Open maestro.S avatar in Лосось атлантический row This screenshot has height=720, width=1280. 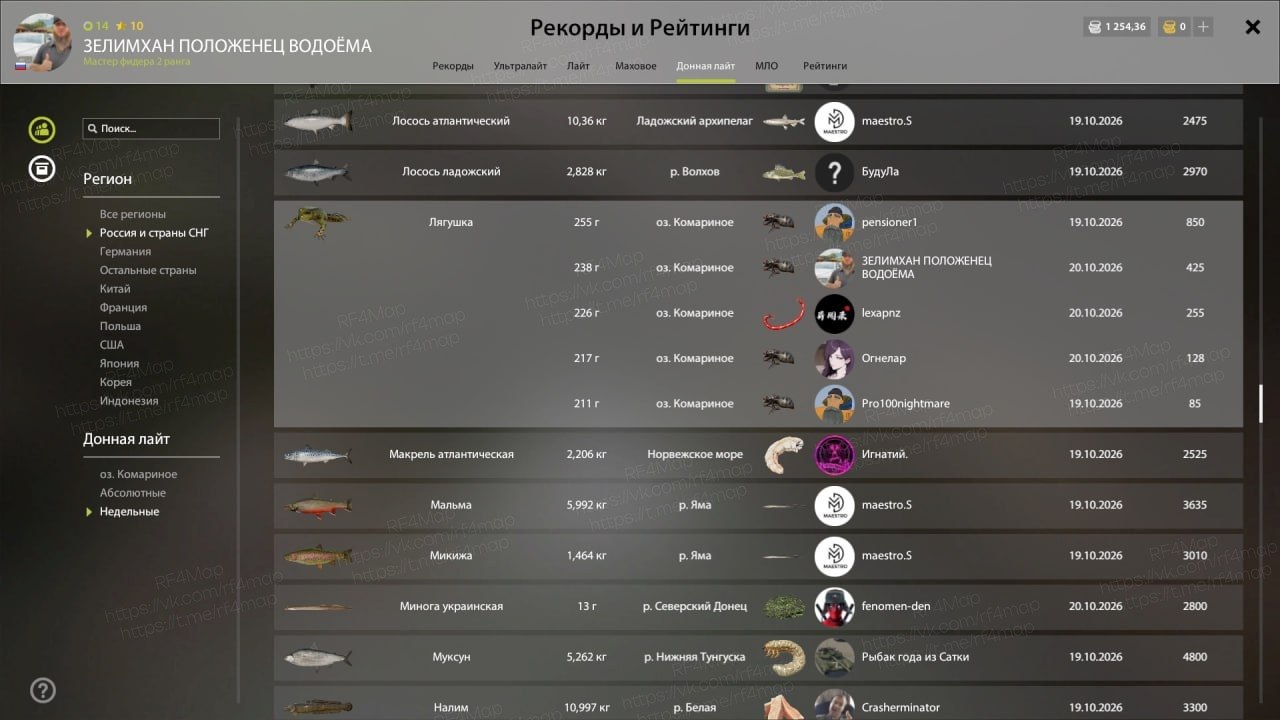tap(834, 121)
